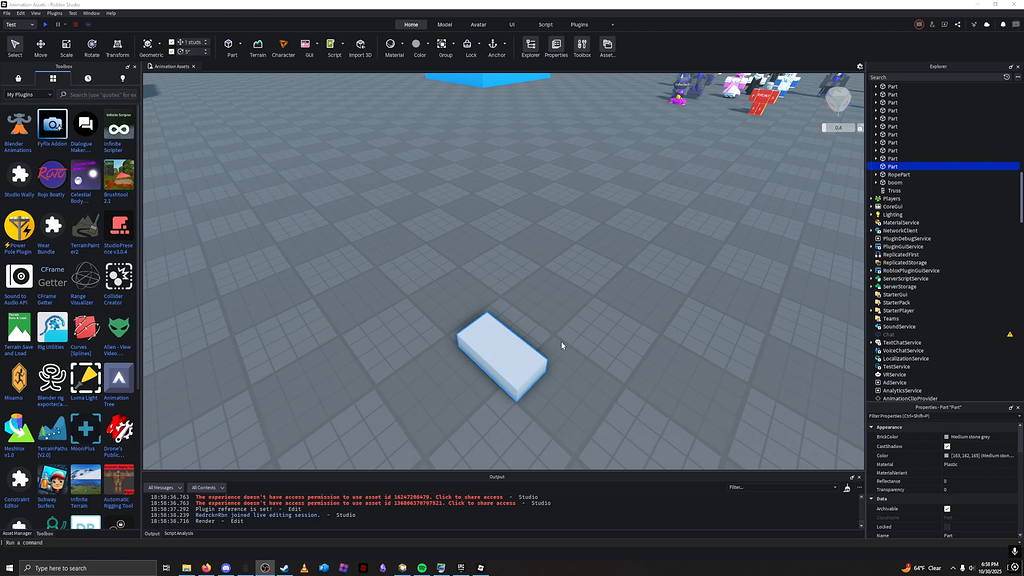
Task: Activate the Select tool
Action: click(14, 47)
